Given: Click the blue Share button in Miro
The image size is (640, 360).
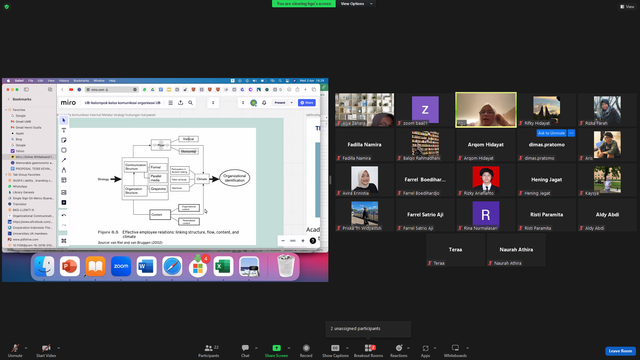Looking at the screenshot, I should point(307,103).
